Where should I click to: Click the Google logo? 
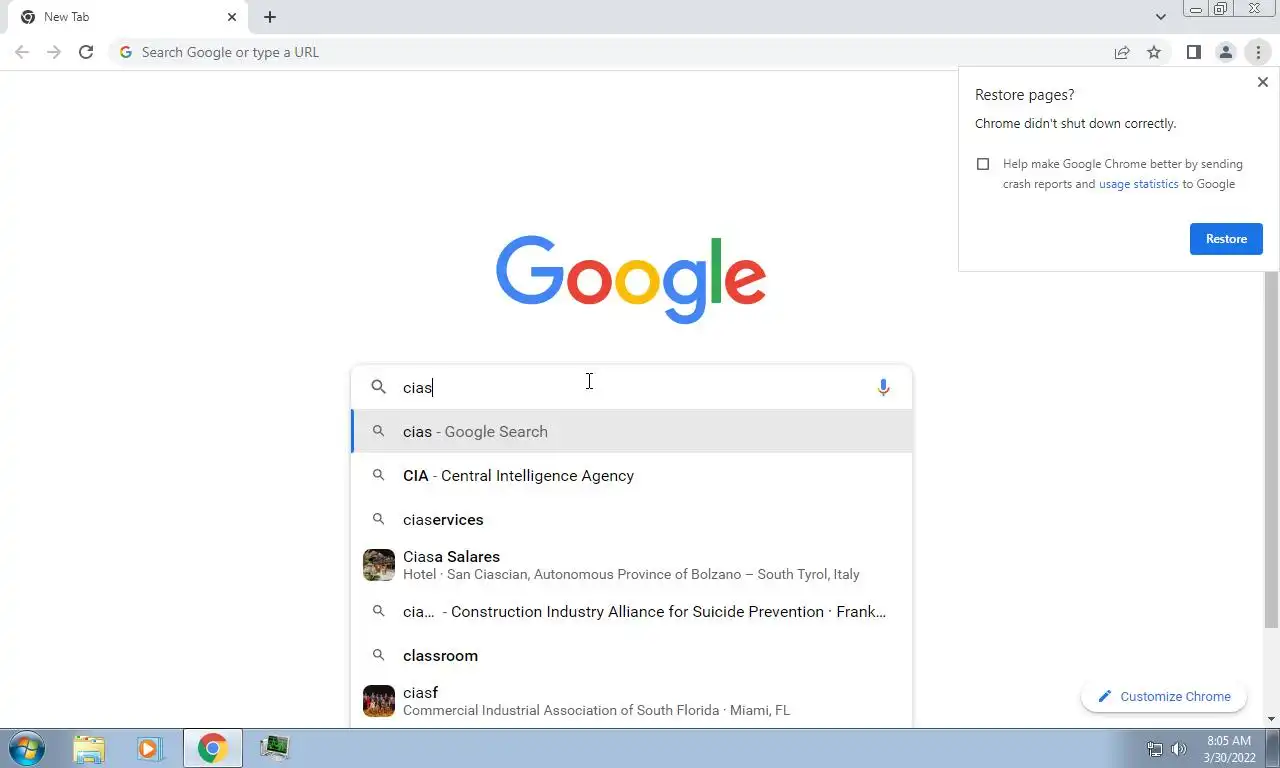click(x=631, y=279)
